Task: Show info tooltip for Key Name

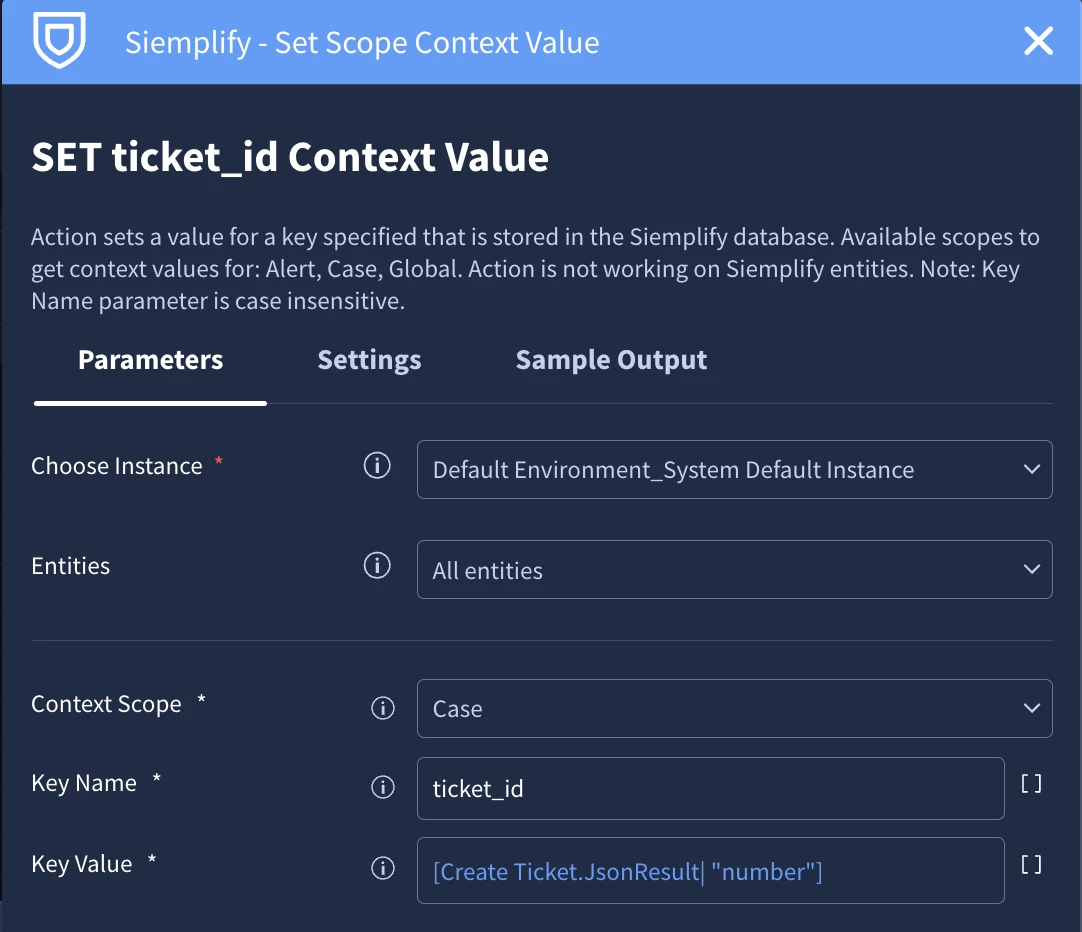Action: click(x=383, y=787)
